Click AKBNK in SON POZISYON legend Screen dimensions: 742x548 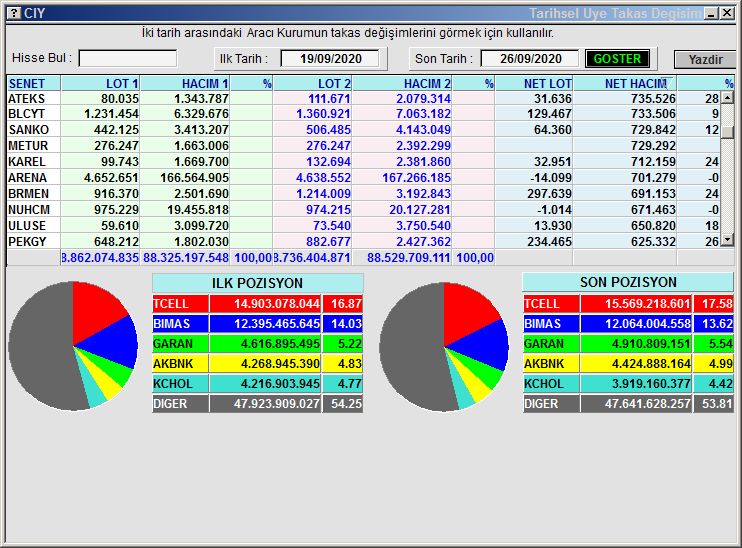(x=551, y=364)
